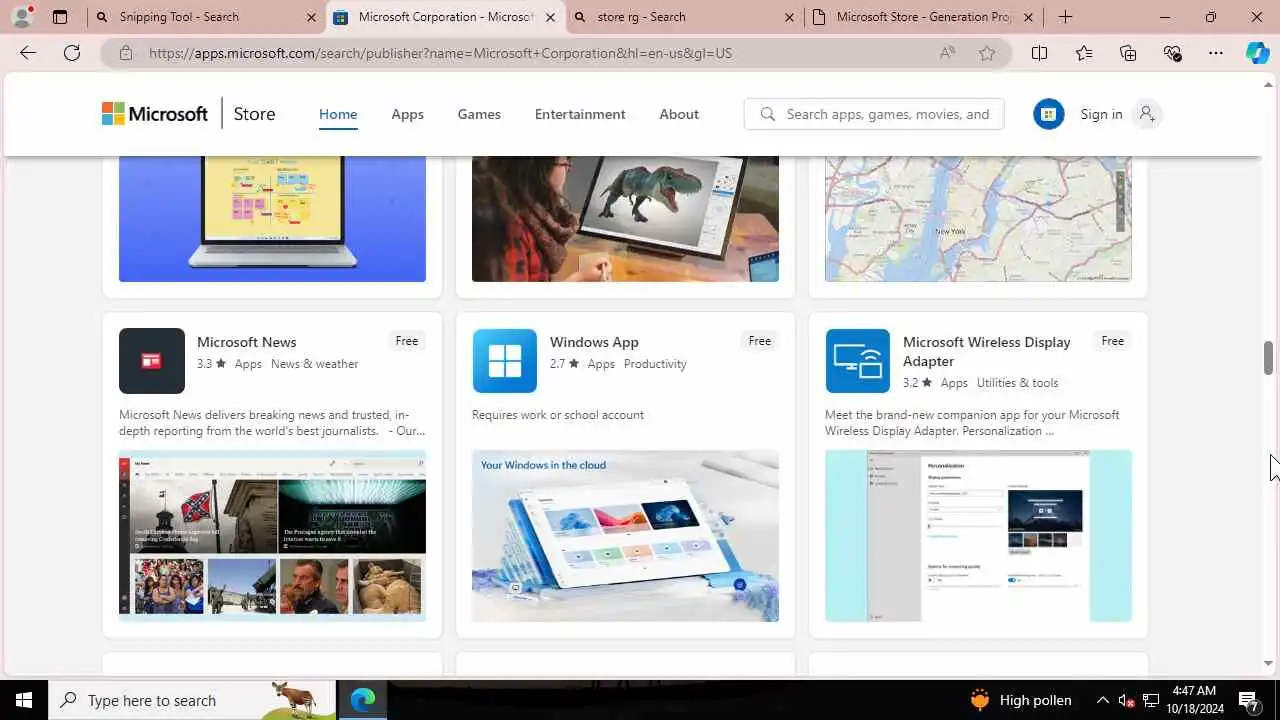Open the laptop sticky notes thumbnail
Screen dimensions: 1280x720
[272, 219]
